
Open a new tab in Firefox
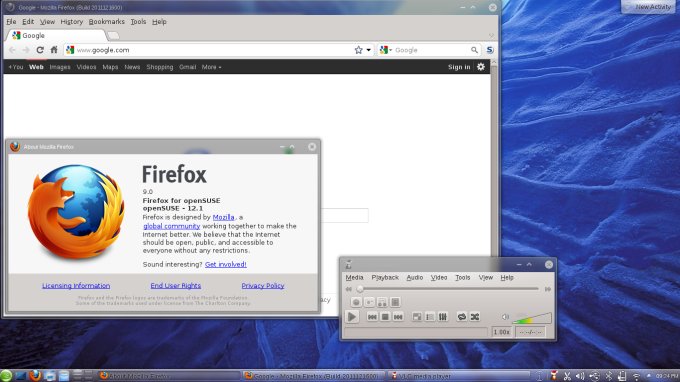(113, 36)
